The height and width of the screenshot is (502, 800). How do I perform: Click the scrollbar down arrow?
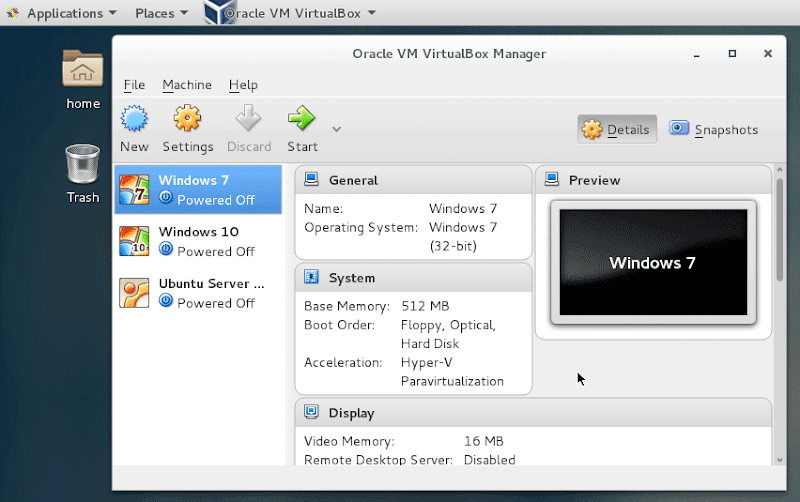pyautogui.click(x=779, y=460)
